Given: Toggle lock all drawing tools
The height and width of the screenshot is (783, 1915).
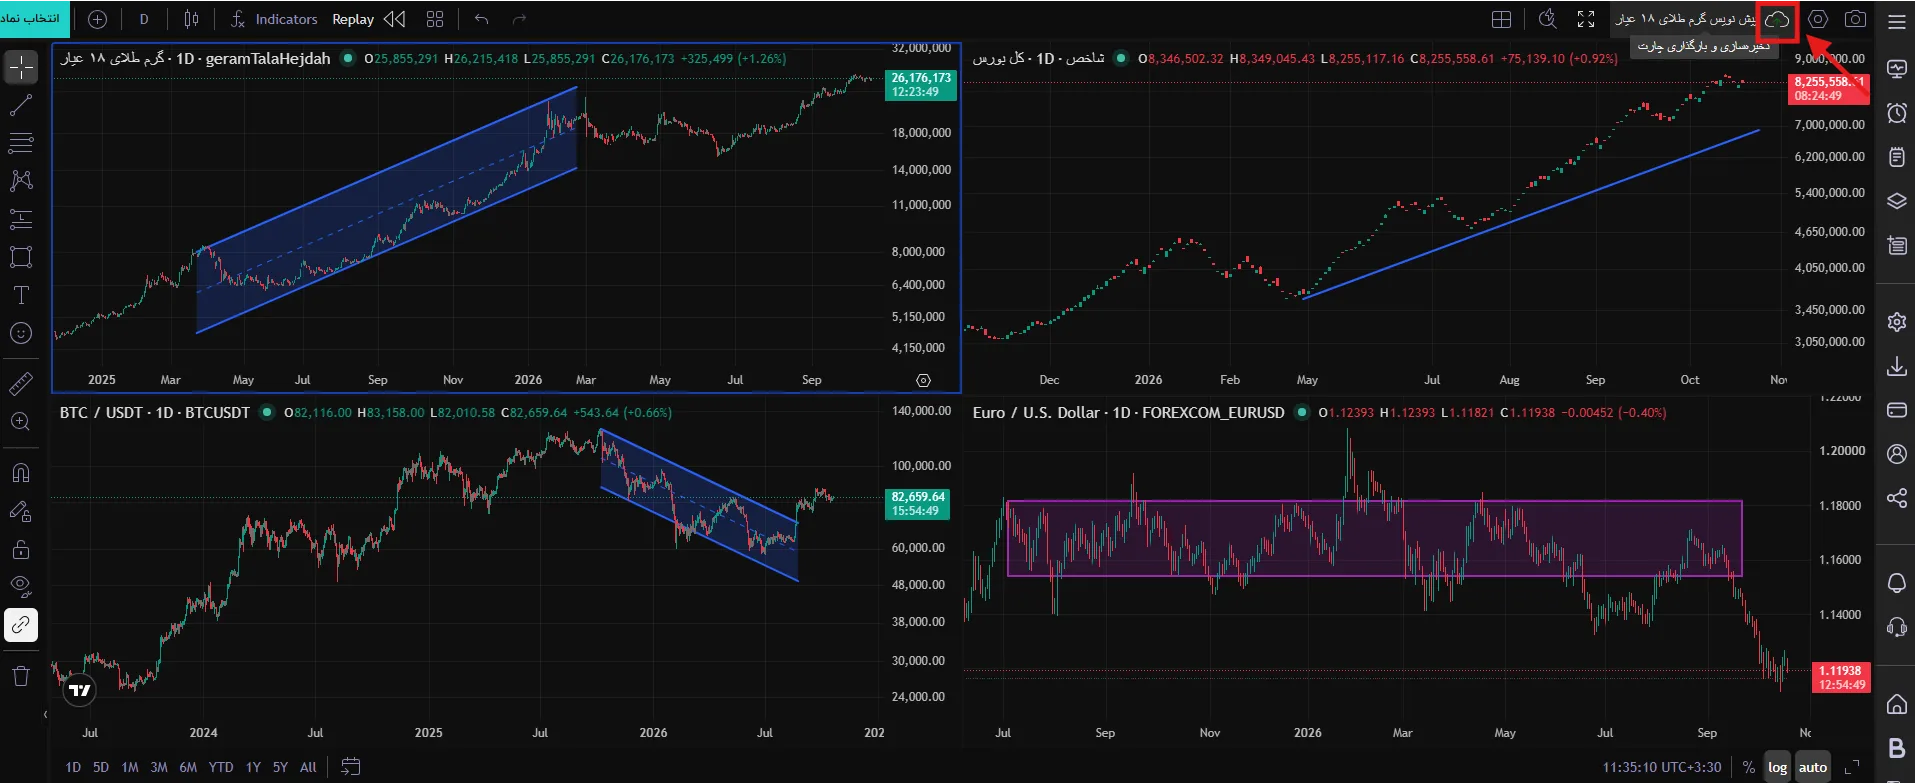Looking at the screenshot, I should [21, 549].
